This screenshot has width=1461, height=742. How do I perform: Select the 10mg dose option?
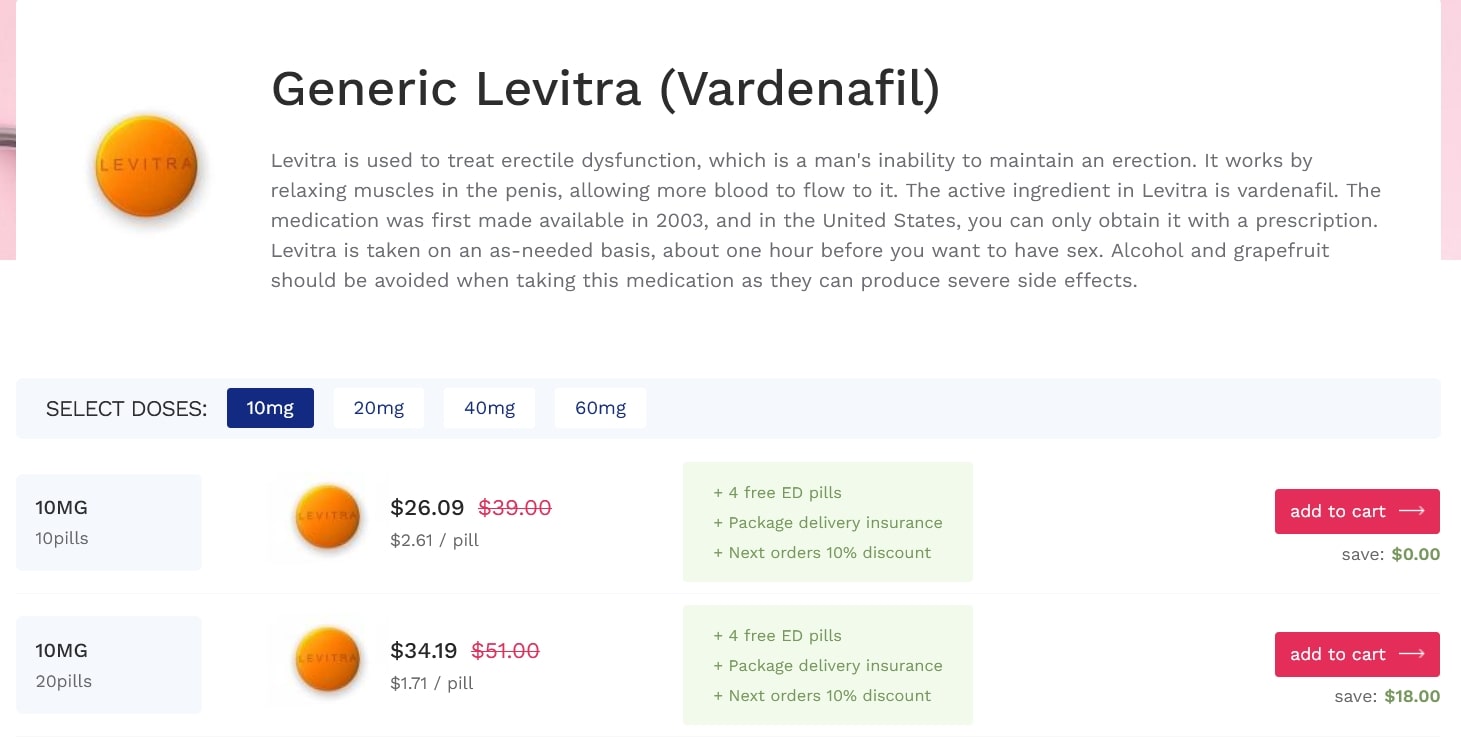point(270,408)
